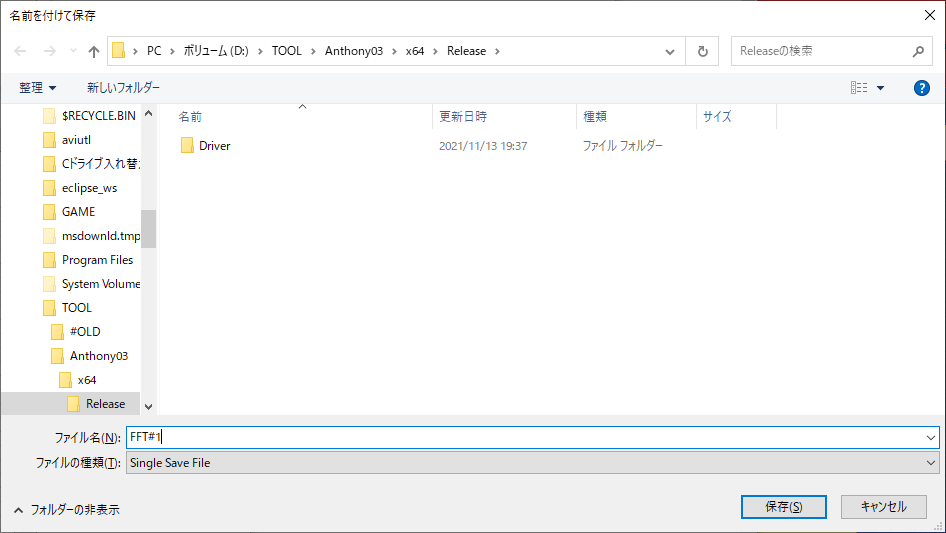The image size is (946, 533).
Task: Sort by 名前 column header
Action: [190, 116]
